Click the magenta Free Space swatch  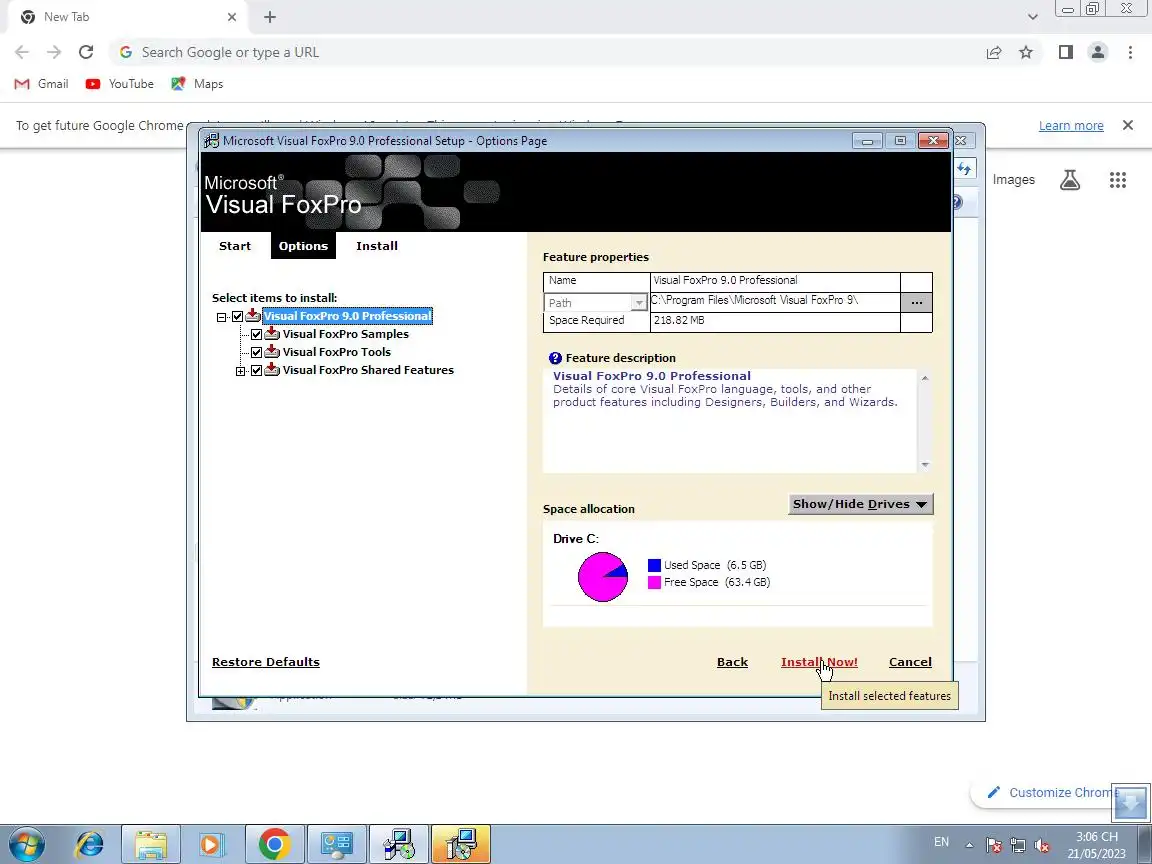click(654, 582)
